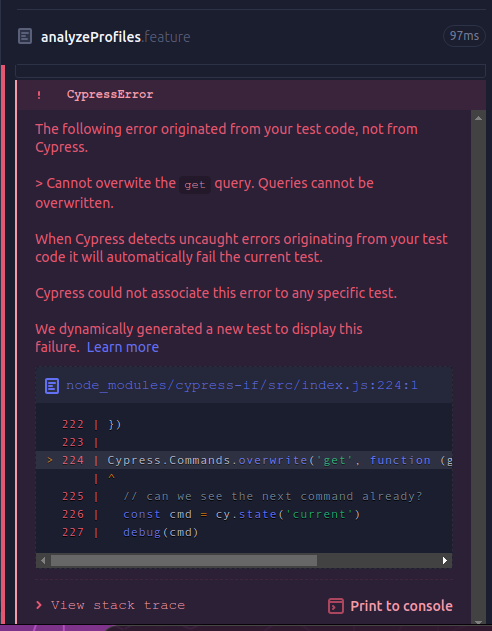Click code line 227 debug(cmd)
Screen dimensions: 492x631
(161, 532)
